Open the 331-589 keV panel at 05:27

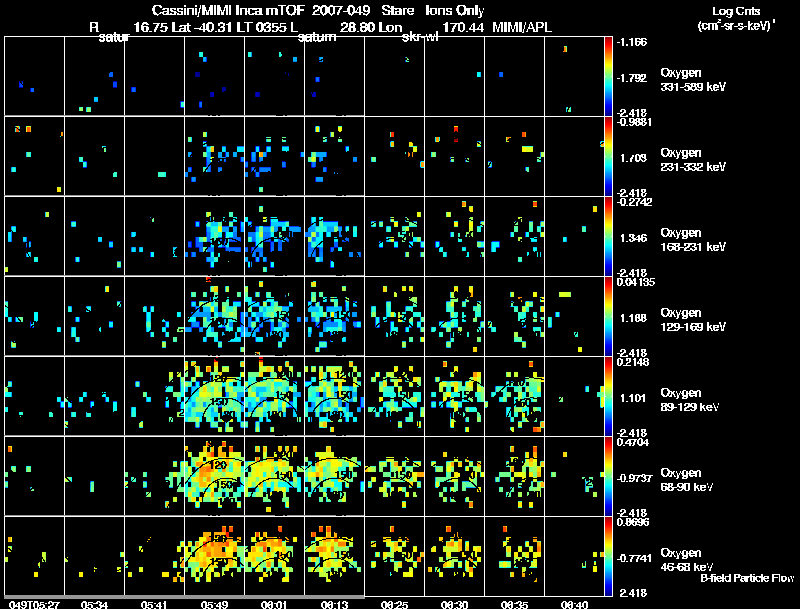34,76
